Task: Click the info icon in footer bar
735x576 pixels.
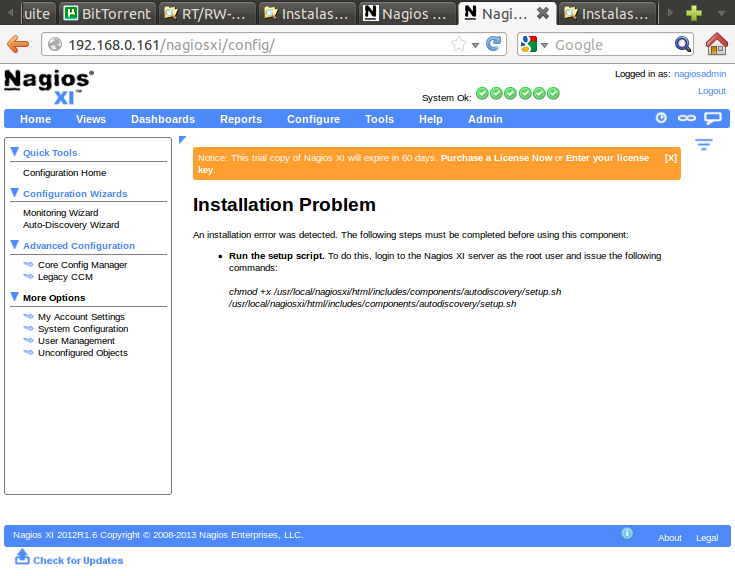Action: click(627, 533)
